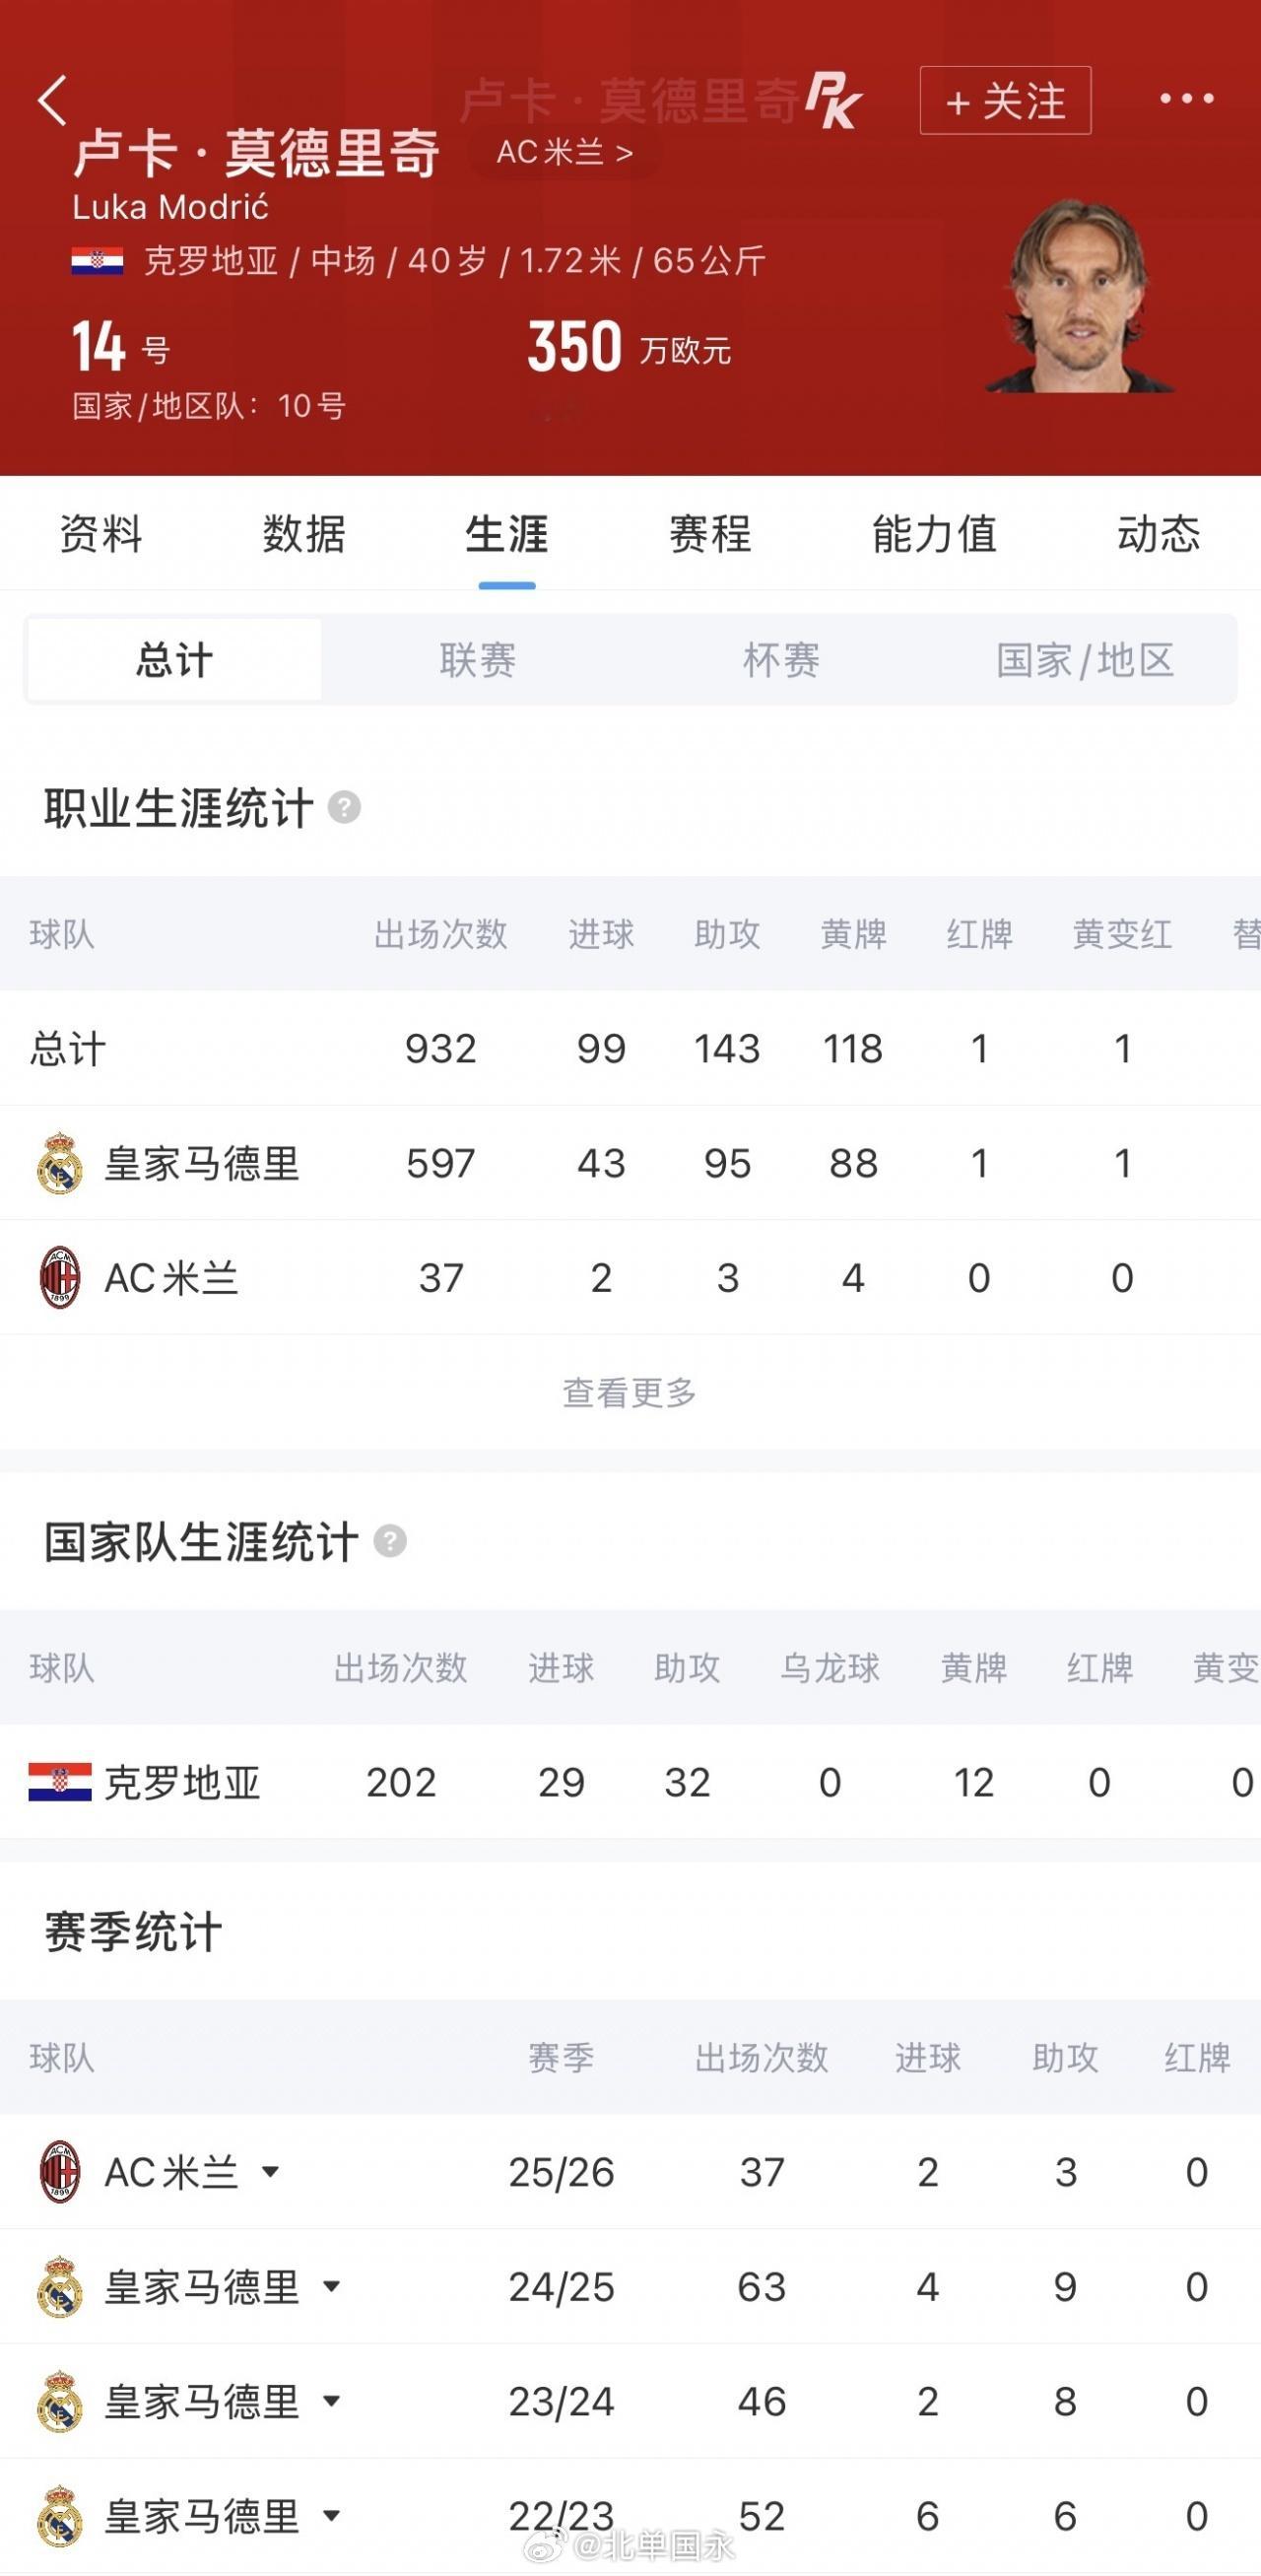1261x2576 pixels.
Task: Tap help icon beside 职业生涯统计
Action: point(344,807)
